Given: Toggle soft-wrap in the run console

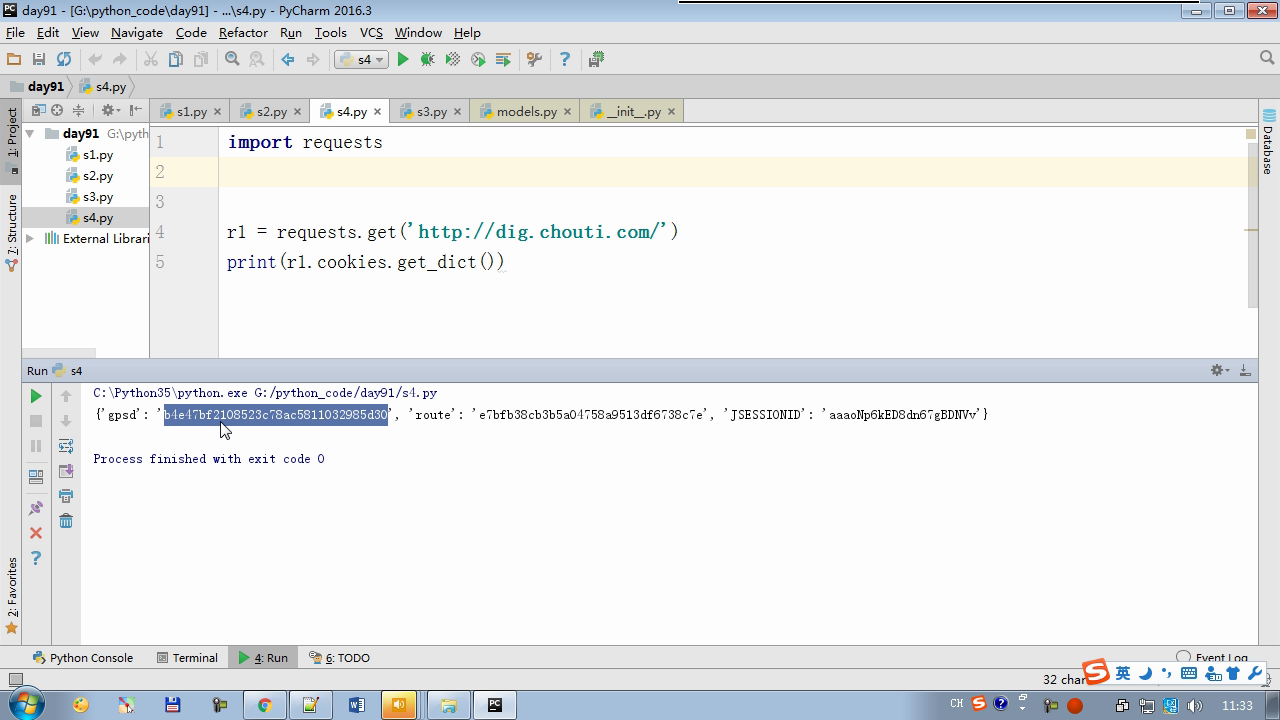Looking at the screenshot, I should pos(66,446).
